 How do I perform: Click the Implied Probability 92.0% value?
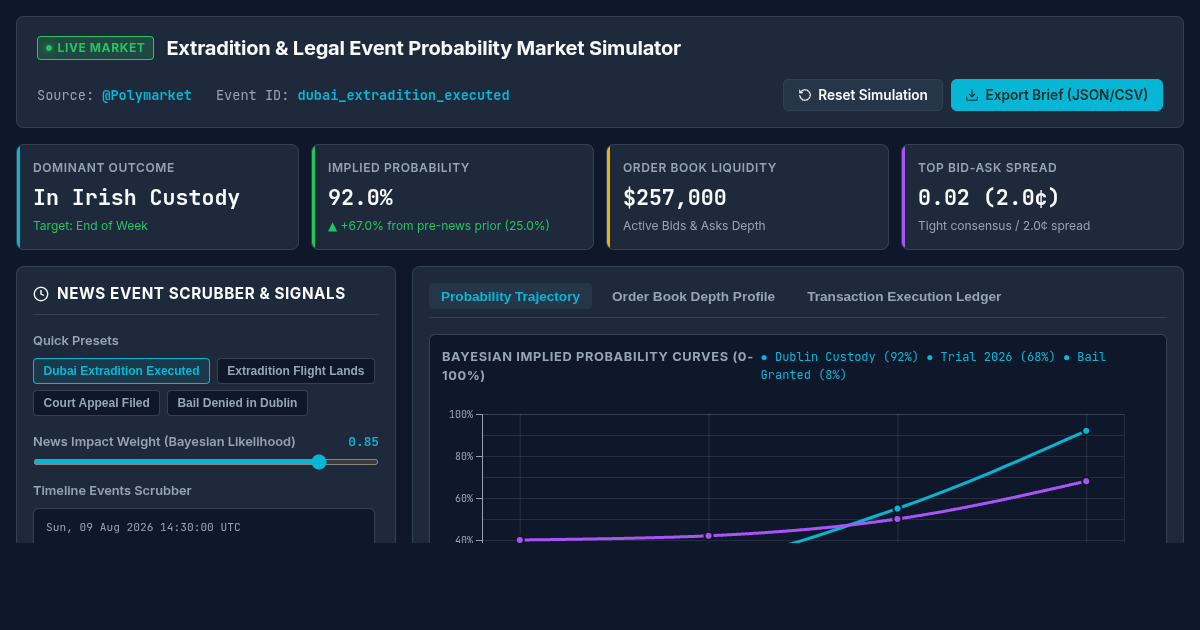point(361,197)
